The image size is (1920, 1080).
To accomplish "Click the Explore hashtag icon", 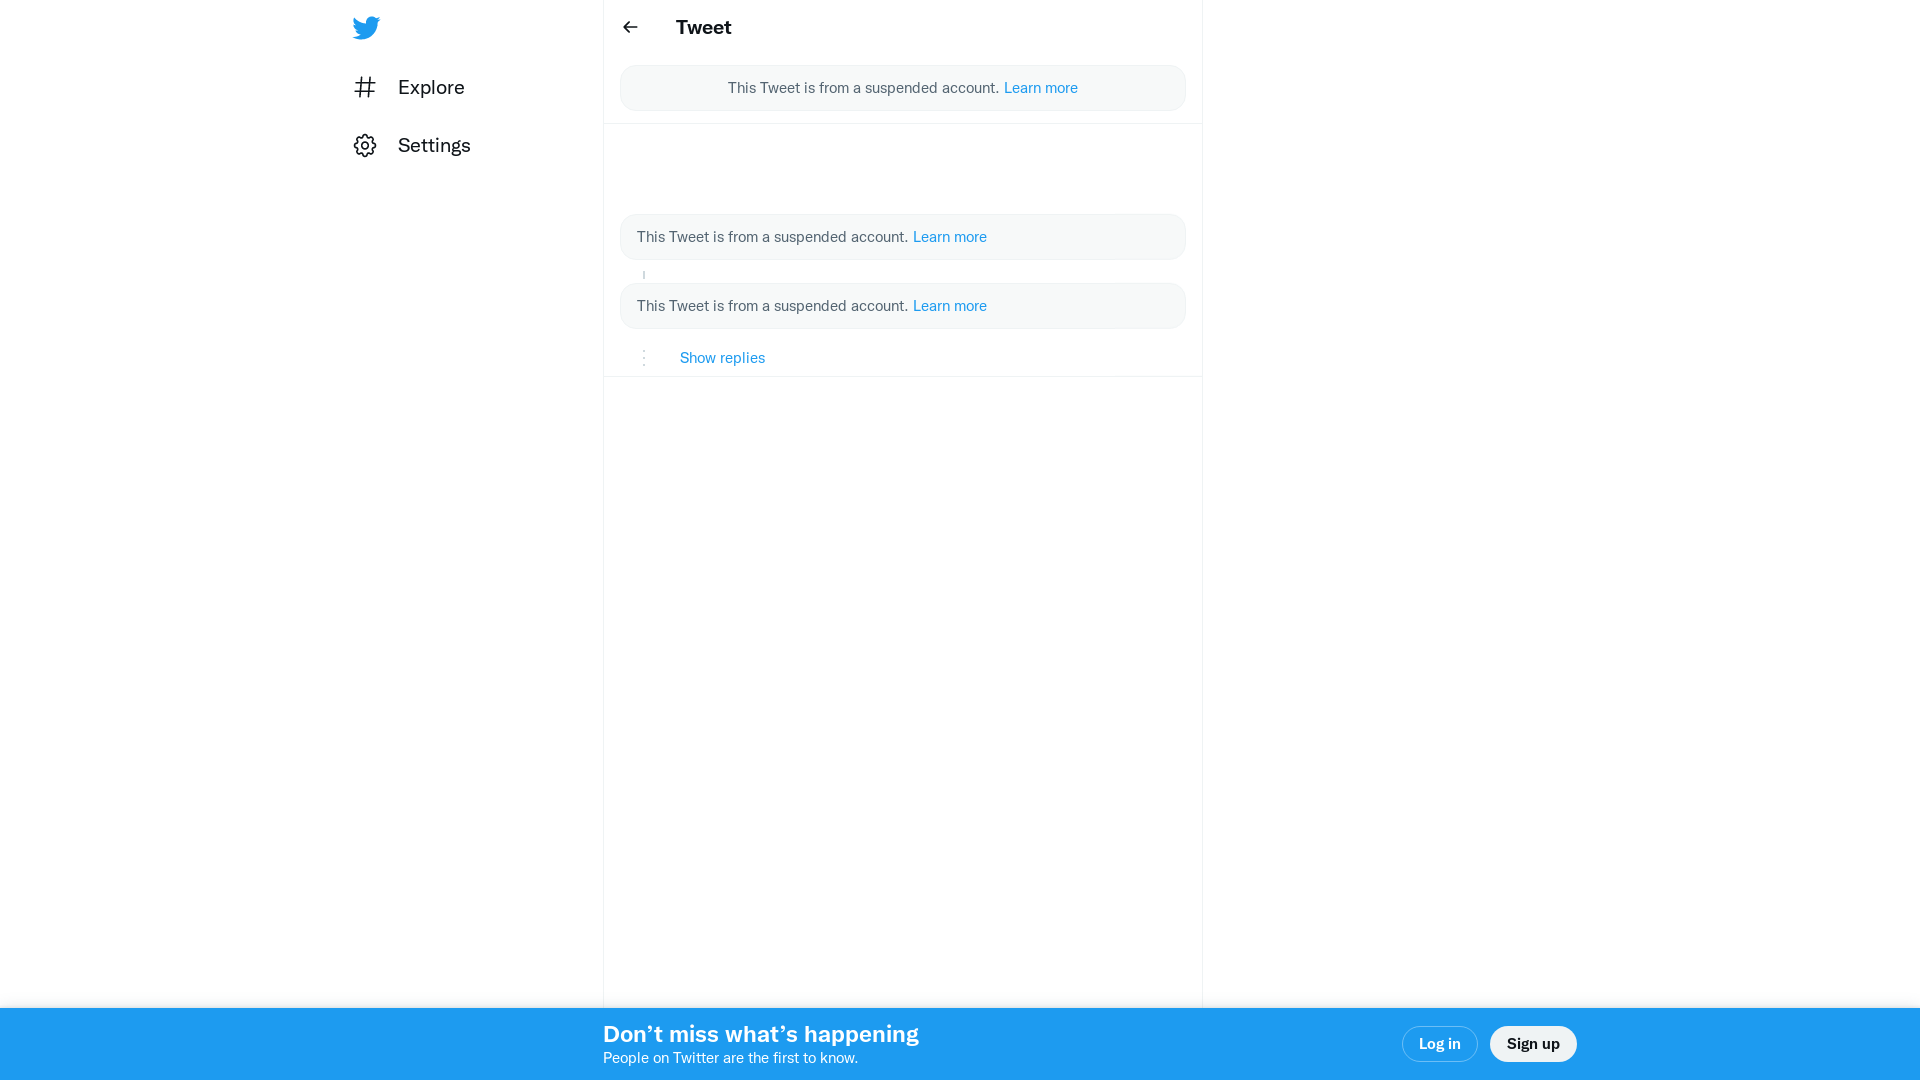I will [365, 87].
